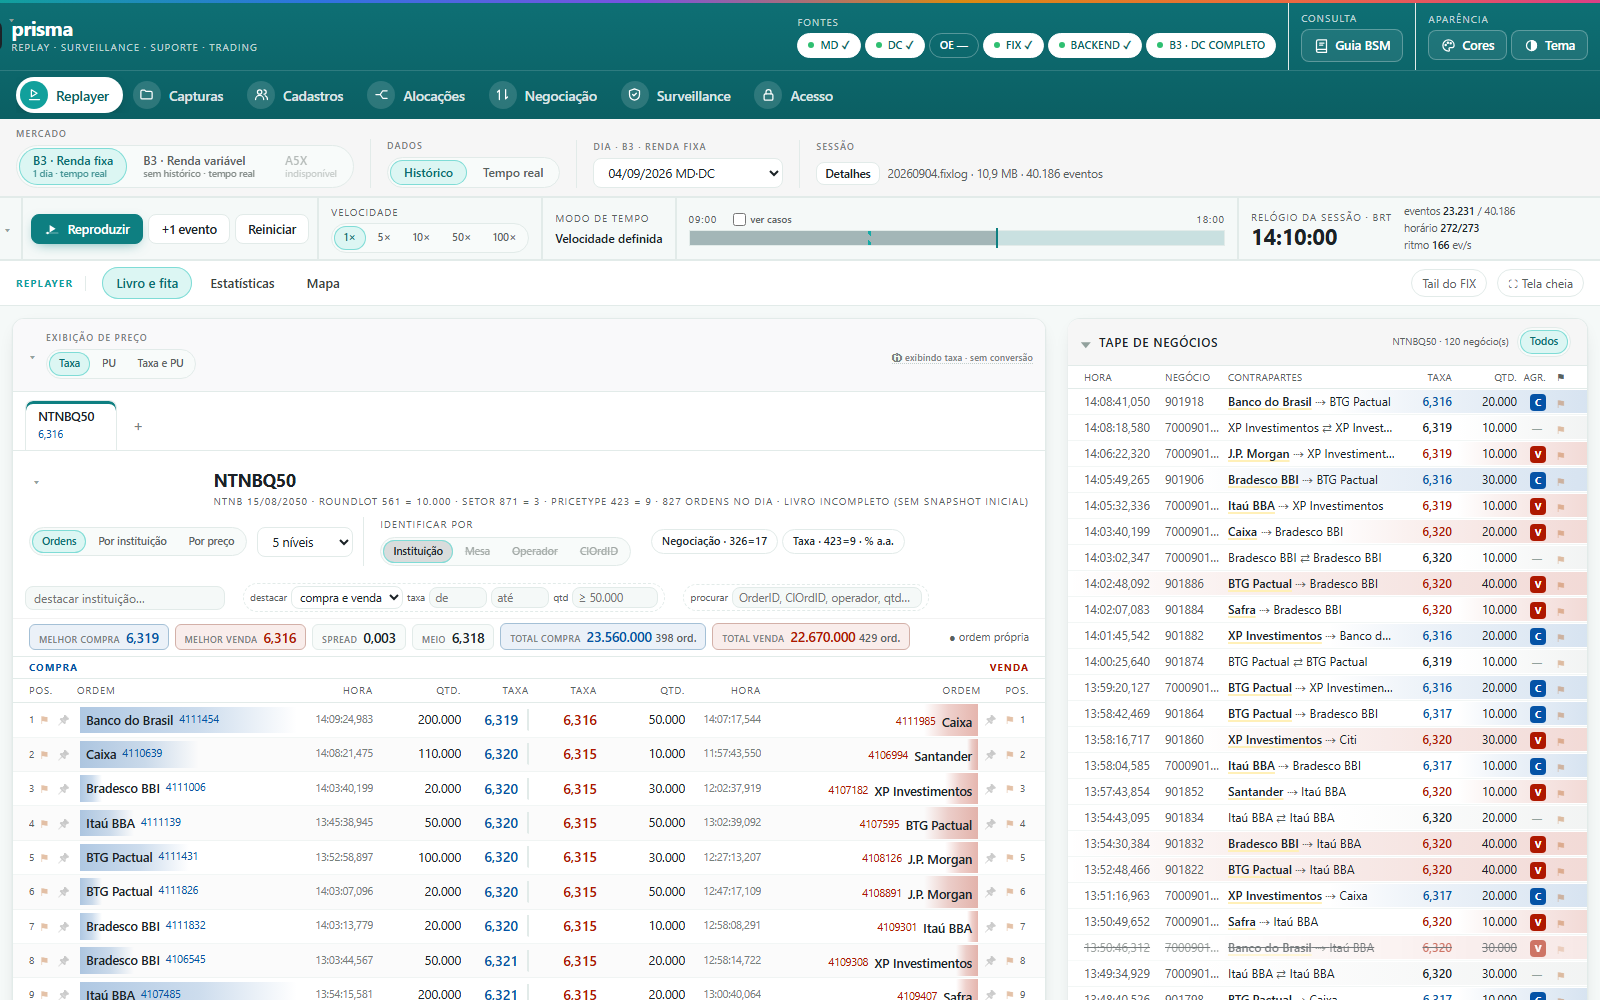The image size is (1600, 1000).
Task: Click the session timeline progress bar
Action: pyautogui.click(x=956, y=238)
